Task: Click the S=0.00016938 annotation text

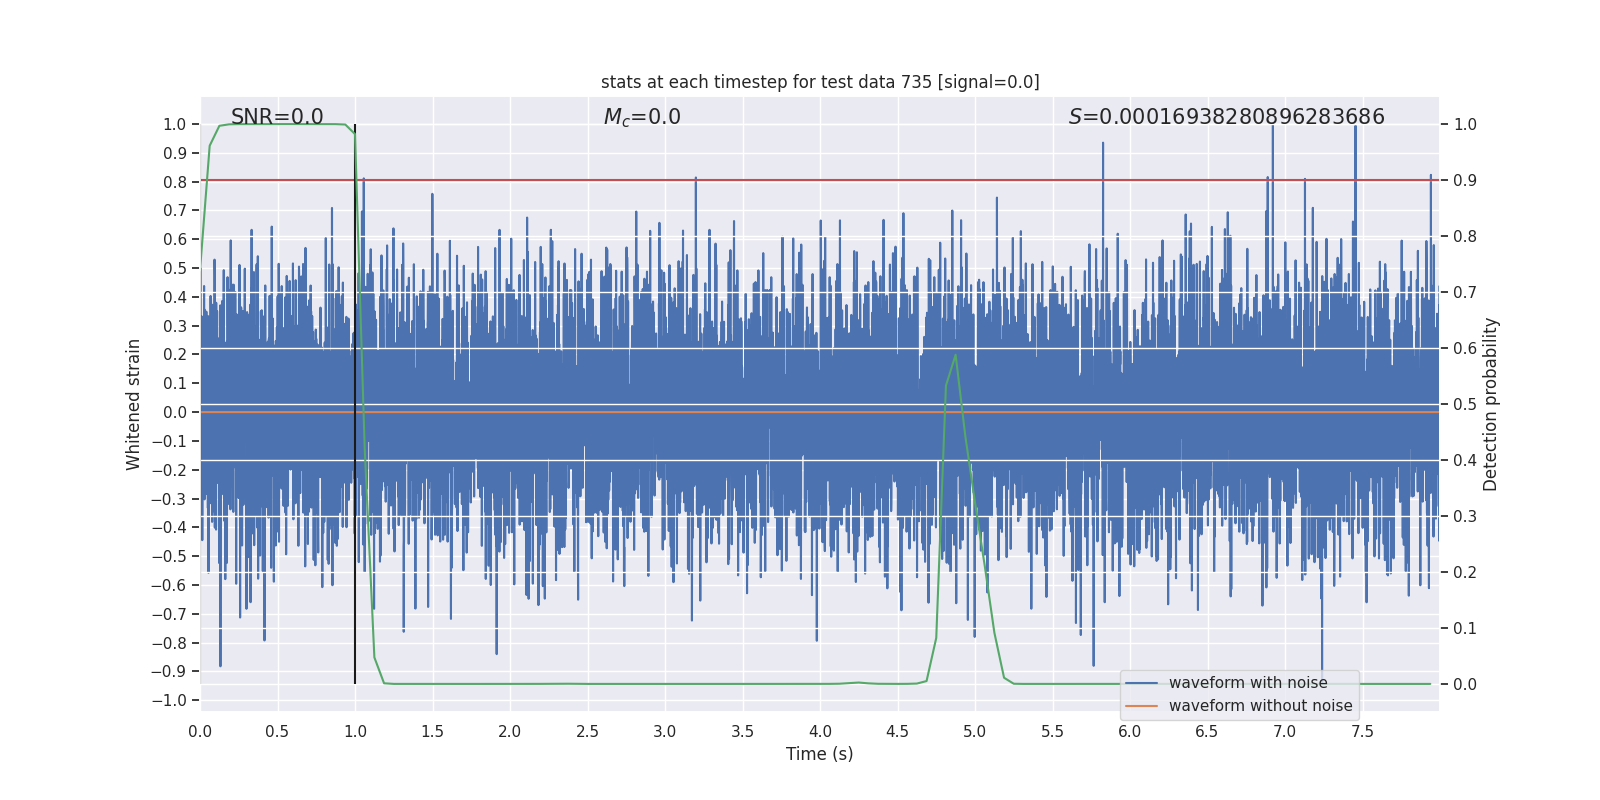Action: (x=1226, y=117)
